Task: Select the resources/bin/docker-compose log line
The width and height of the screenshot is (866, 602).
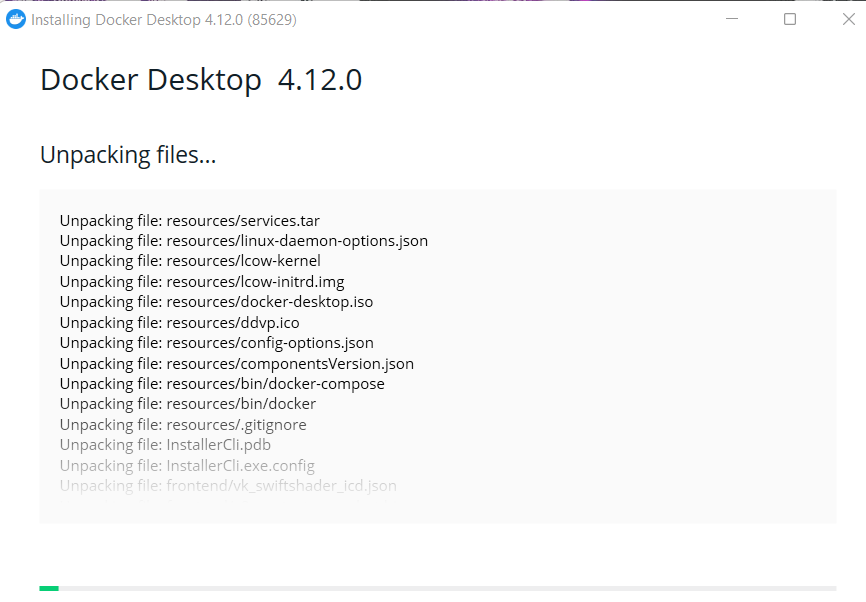Action: pos(222,384)
